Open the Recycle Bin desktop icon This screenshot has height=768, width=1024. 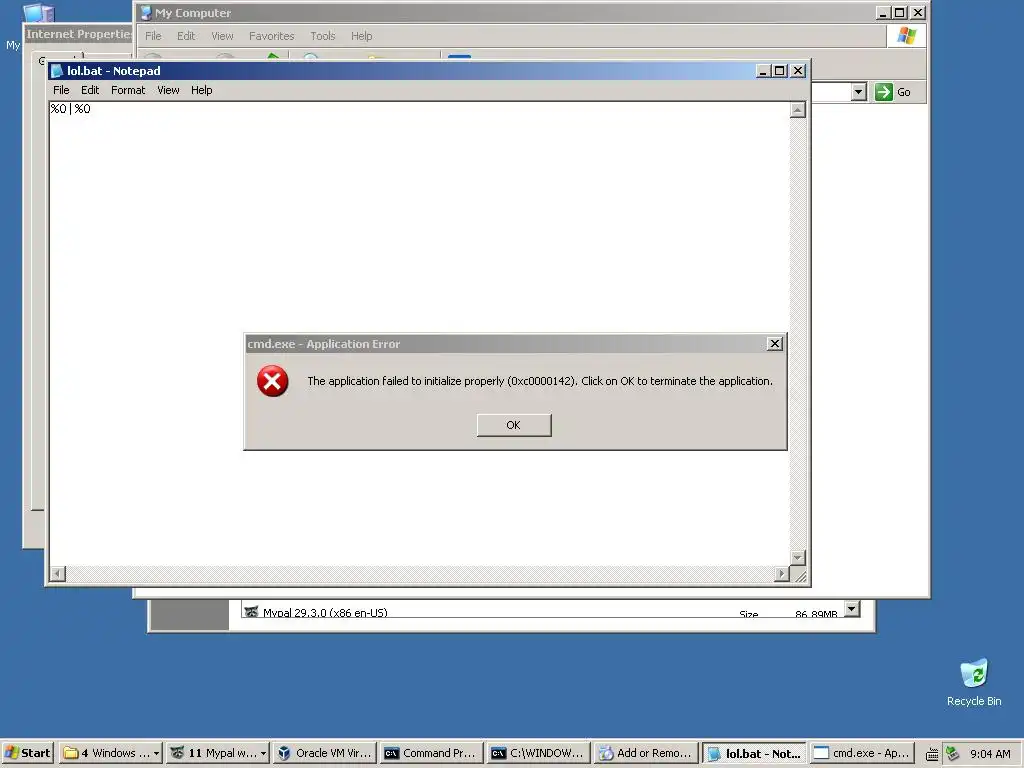pos(974,682)
